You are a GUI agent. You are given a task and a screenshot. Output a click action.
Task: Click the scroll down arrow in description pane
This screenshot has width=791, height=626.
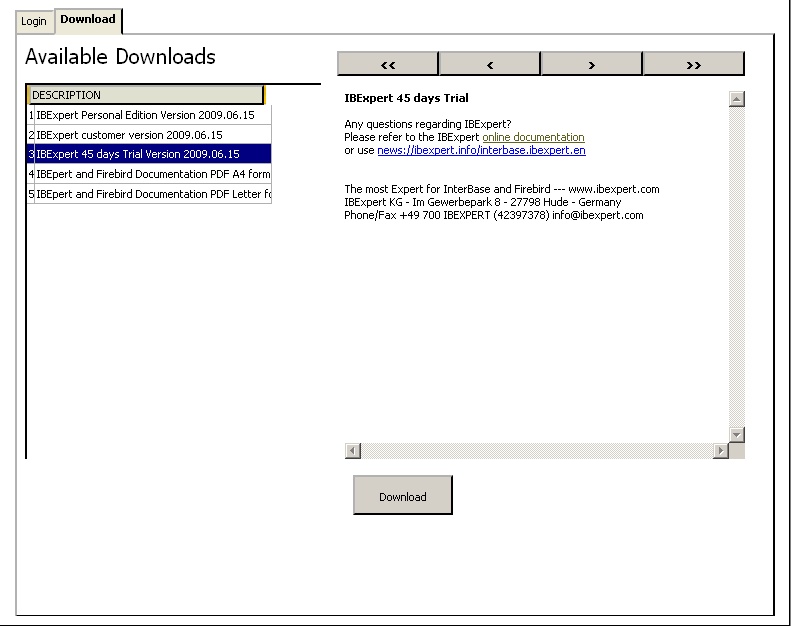coord(737,434)
